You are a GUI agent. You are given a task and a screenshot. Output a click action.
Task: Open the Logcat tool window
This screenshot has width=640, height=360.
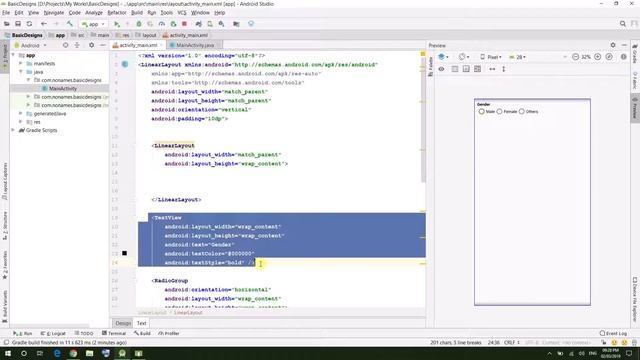point(53,333)
